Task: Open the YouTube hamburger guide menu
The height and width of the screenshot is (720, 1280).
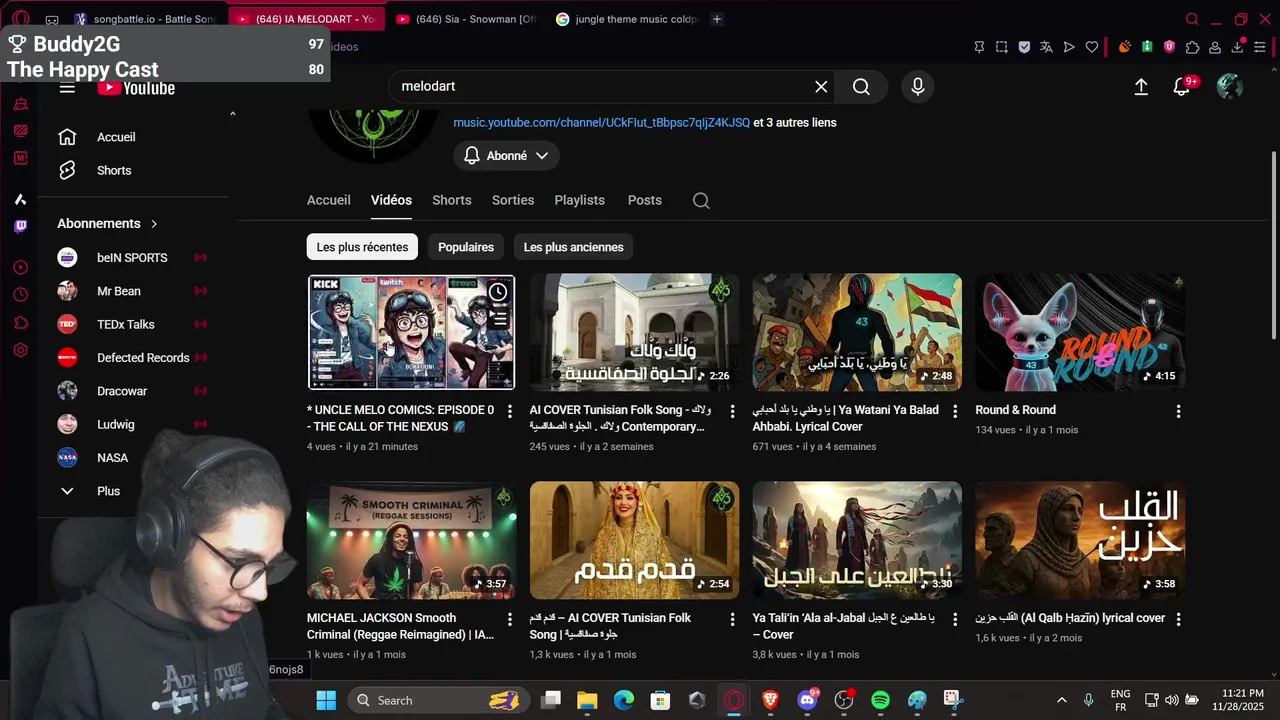Action: tap(67, 88)
